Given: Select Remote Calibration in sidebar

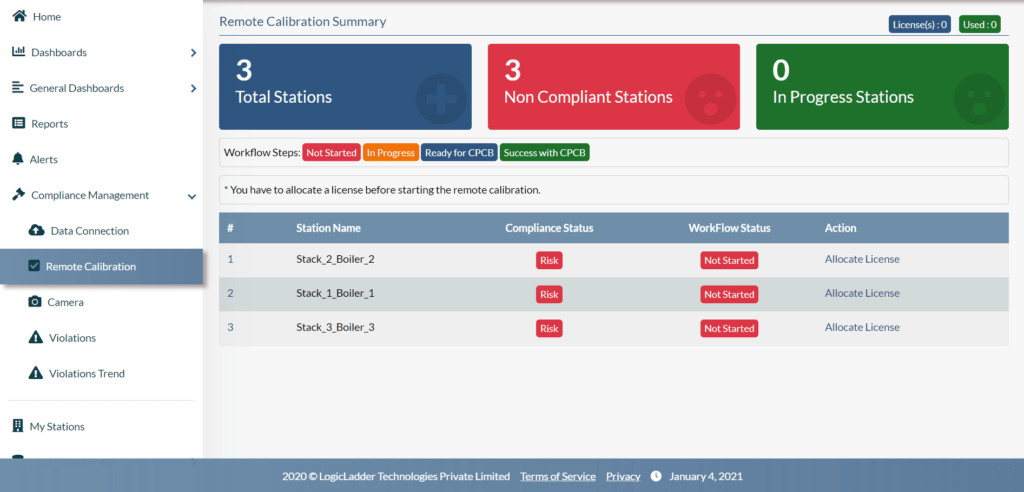Looking at the screenshot, I should tap(101, 267).
